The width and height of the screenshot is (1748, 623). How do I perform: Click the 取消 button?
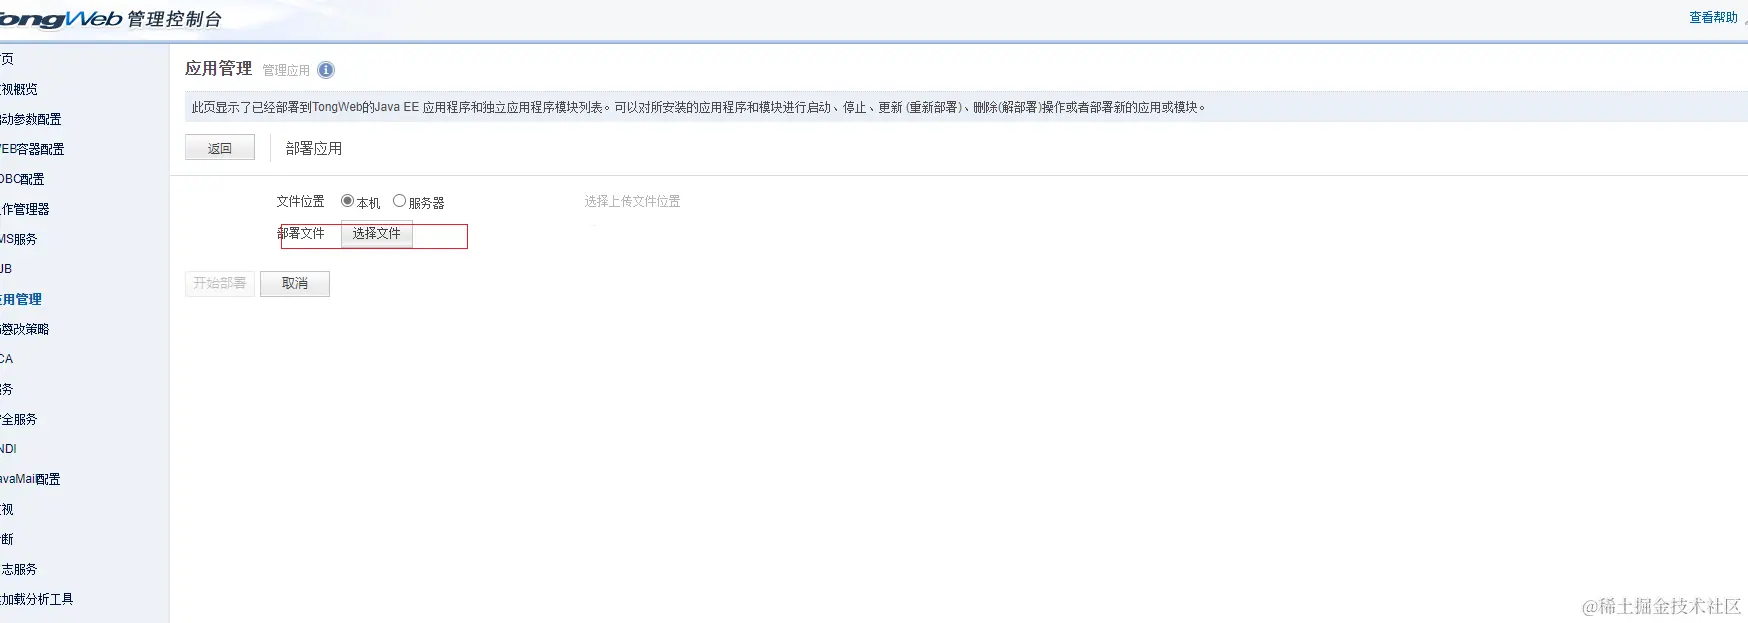(x=295, y=284)
